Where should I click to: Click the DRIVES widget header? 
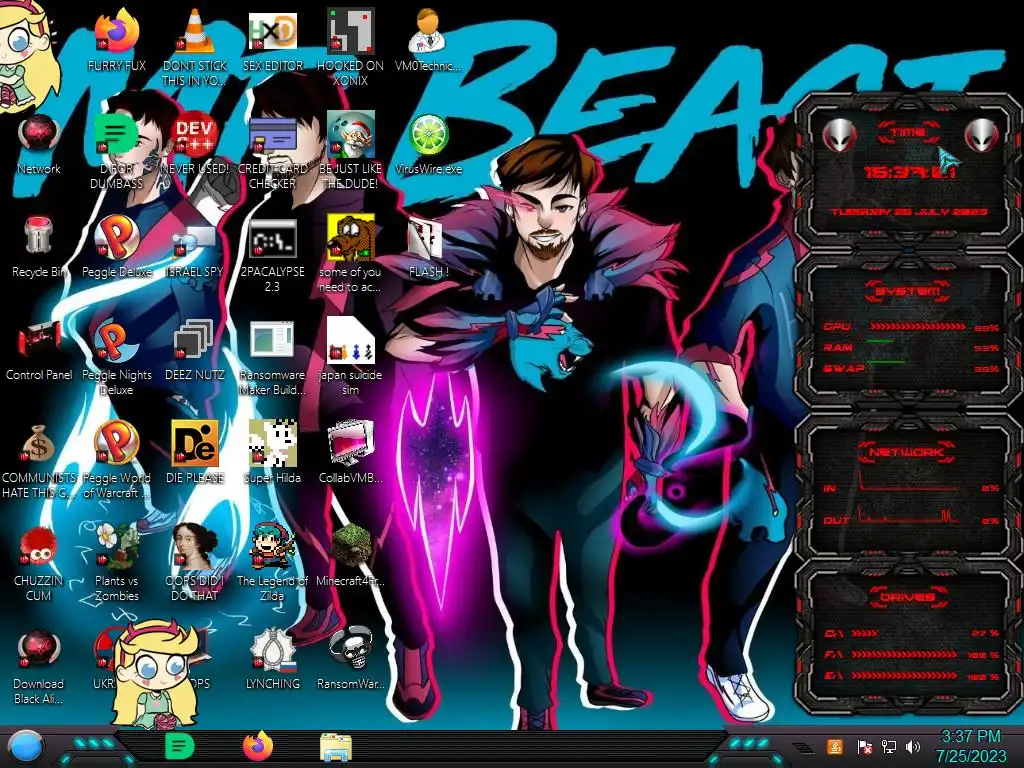[908, 597]
